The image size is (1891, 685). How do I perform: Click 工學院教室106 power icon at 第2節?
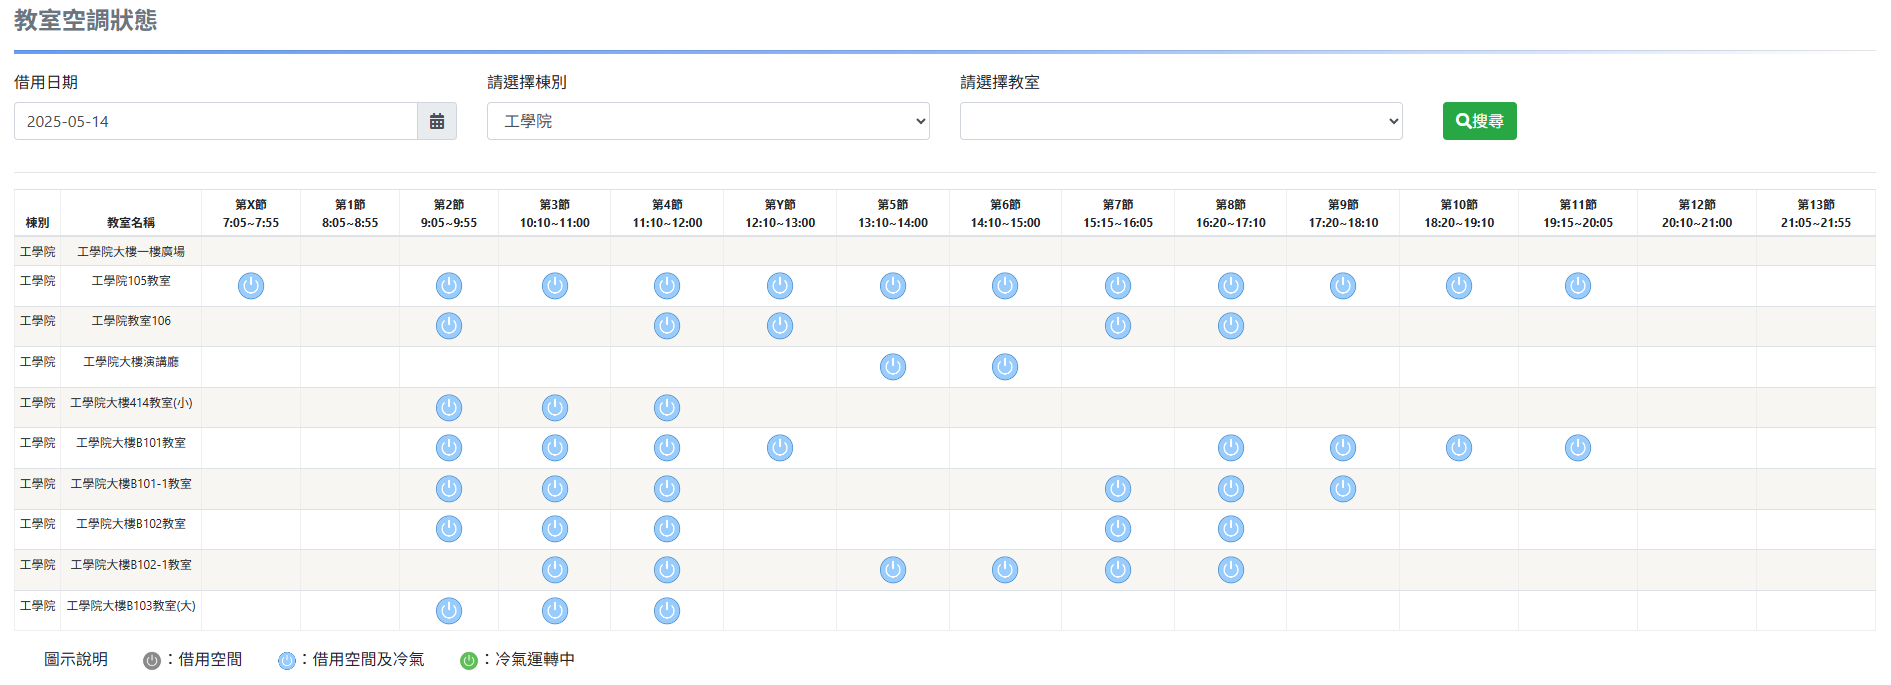tap(449, 326)
